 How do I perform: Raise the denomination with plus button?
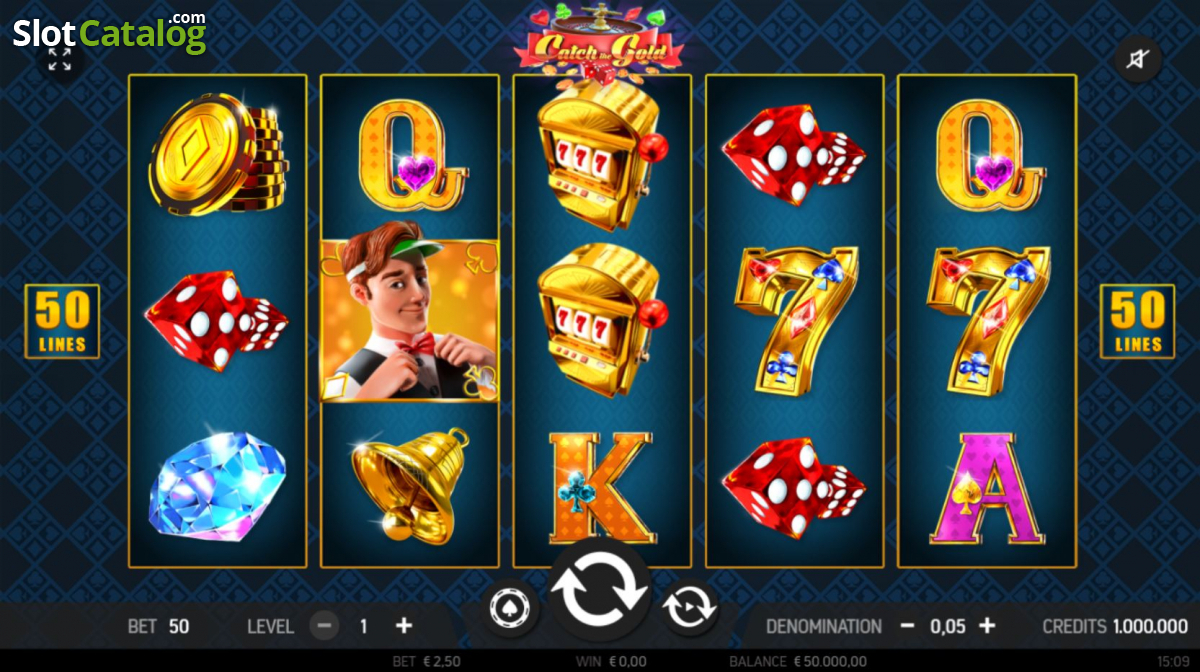(987, 626)
